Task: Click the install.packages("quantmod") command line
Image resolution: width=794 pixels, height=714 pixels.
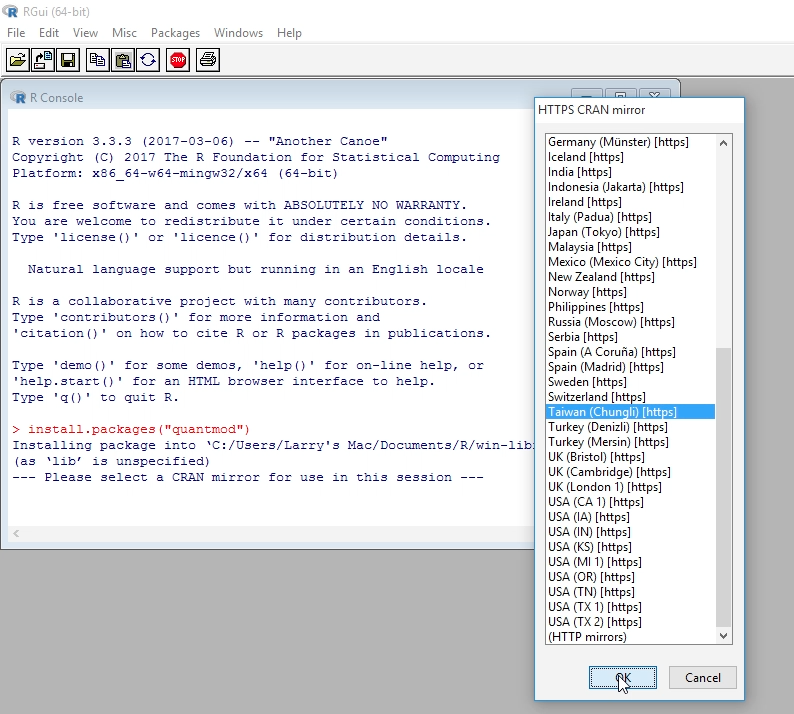Action: (x=132, y=429)
